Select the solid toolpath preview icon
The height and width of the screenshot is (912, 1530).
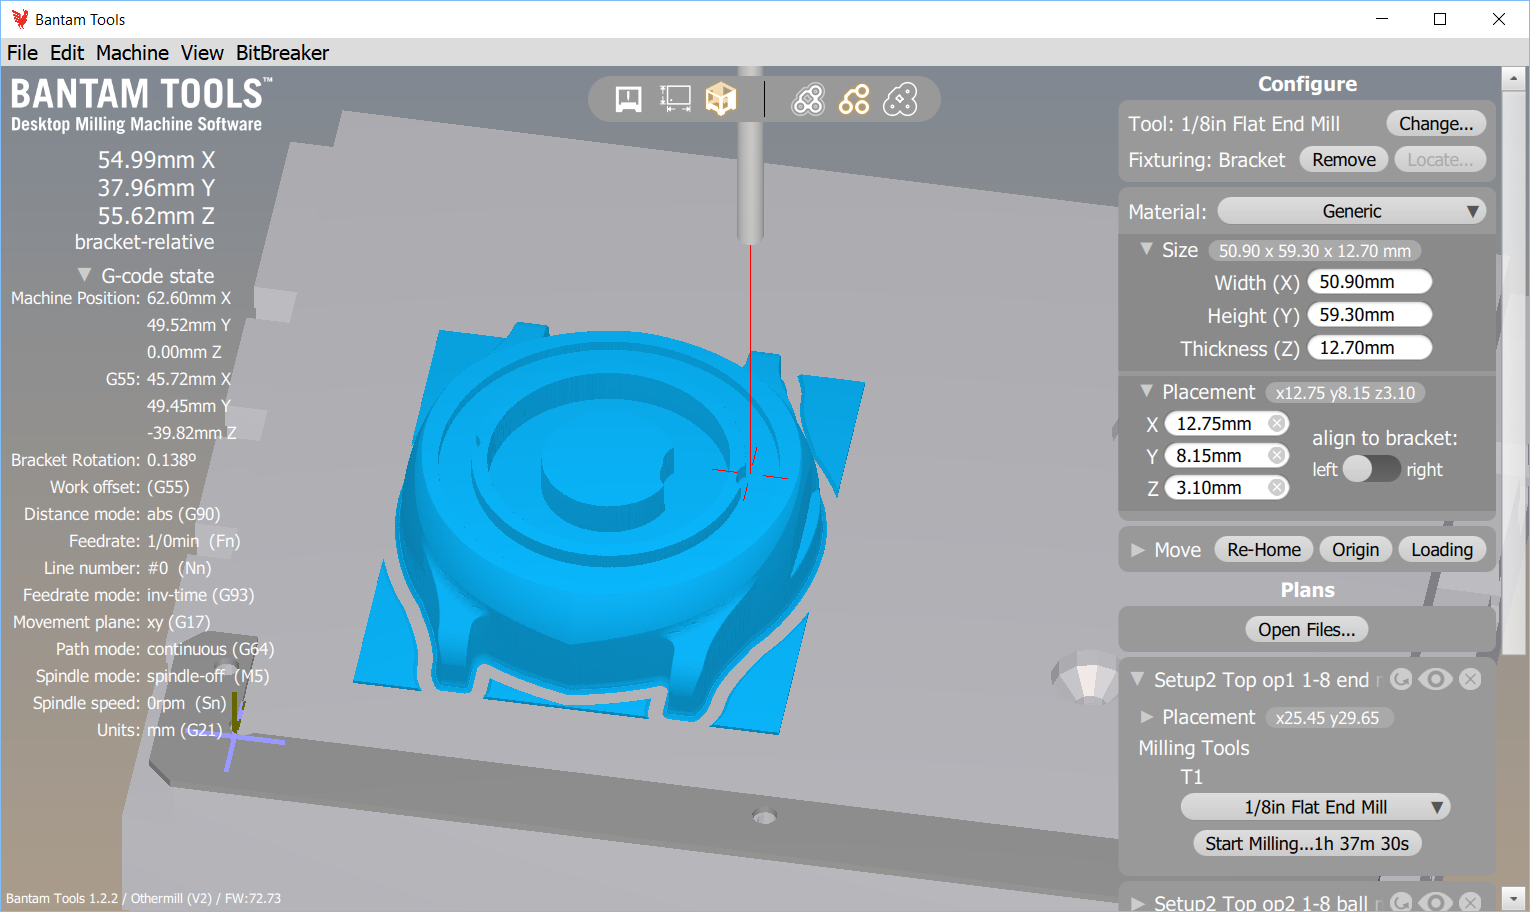click(x=808, y=98)
